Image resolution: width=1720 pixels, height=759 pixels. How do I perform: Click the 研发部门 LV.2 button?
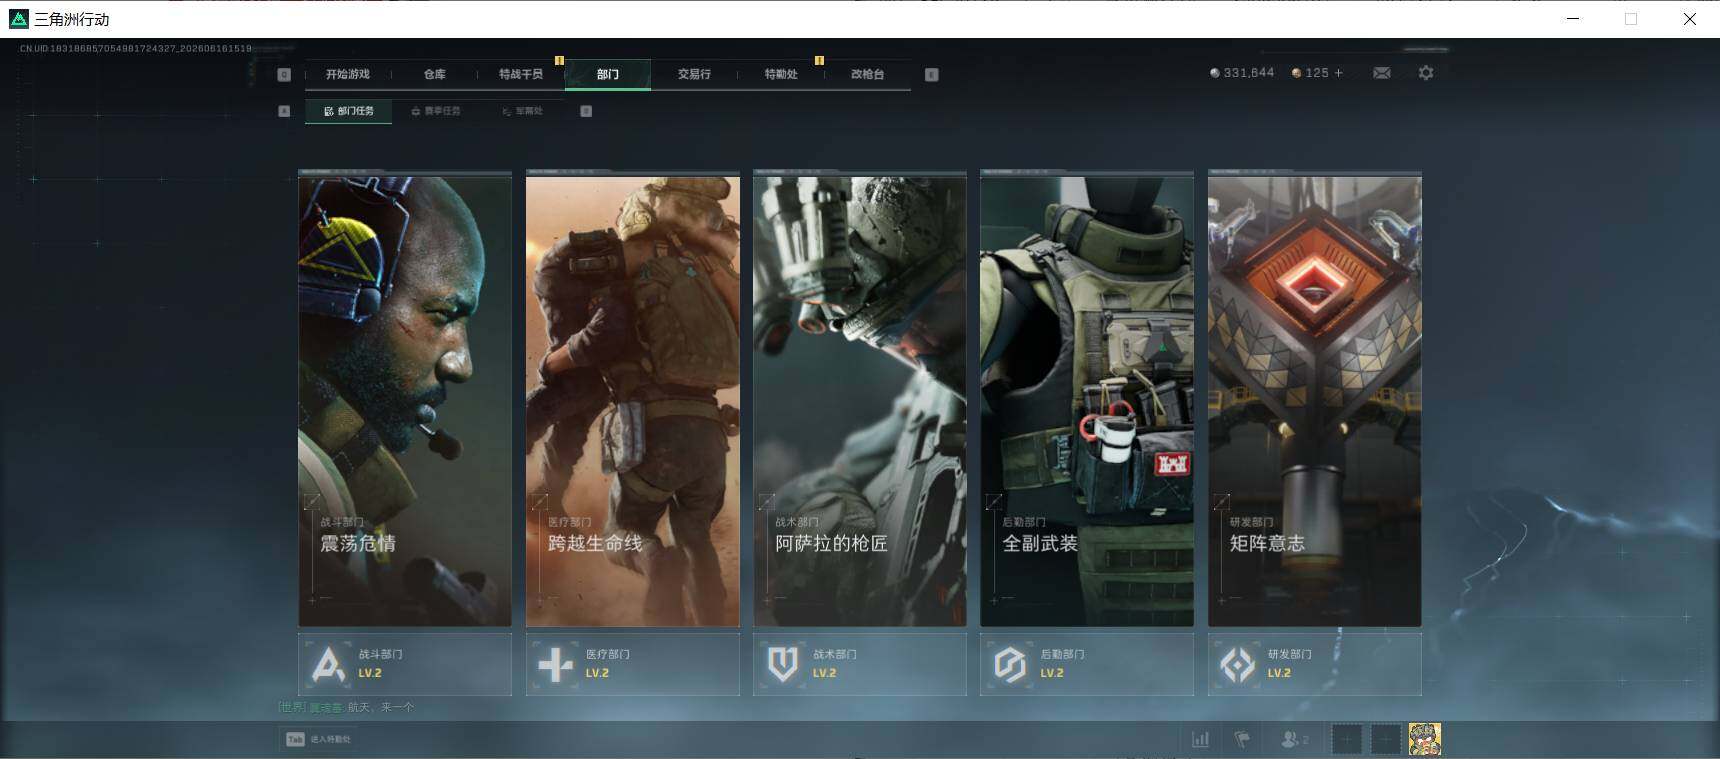[1315, 664]
